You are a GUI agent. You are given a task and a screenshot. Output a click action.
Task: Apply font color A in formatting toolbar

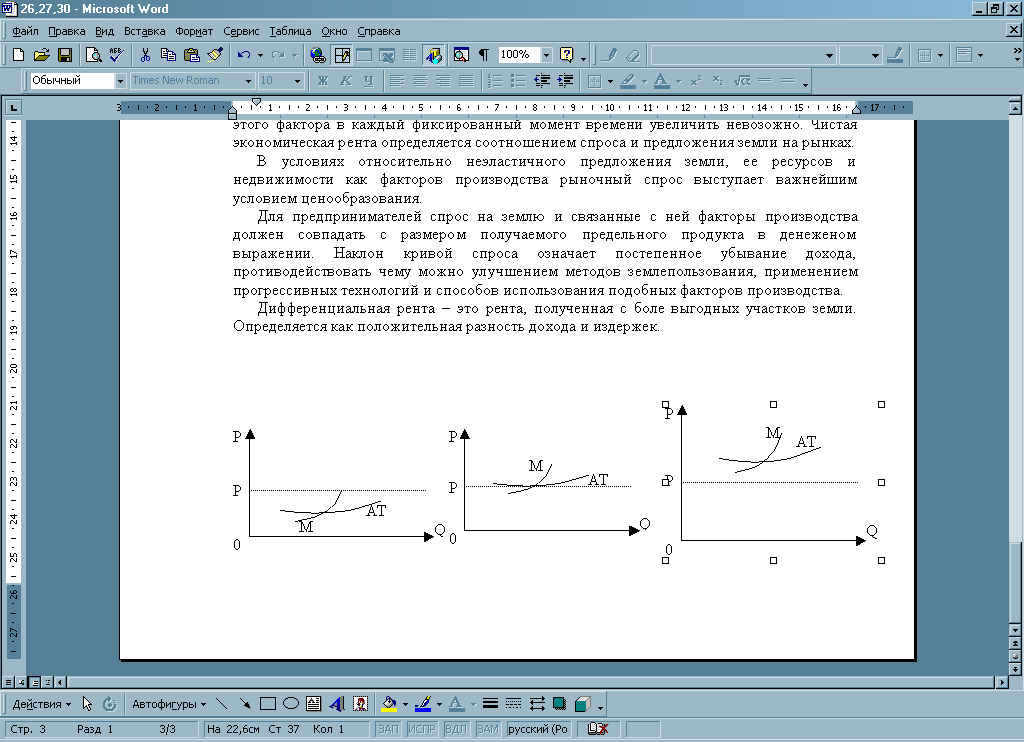[x=662, y=81]
